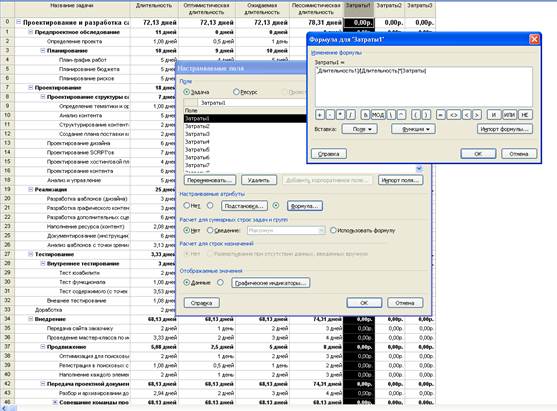Insert a closing parenthesis in the formula

tap(426, 115)
